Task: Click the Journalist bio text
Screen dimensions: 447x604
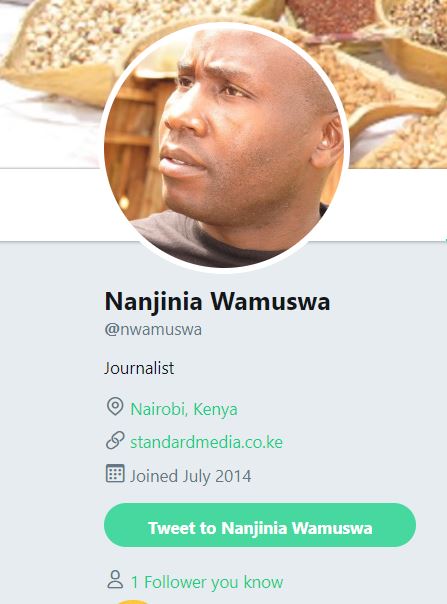Action: (x=139, y=368)
